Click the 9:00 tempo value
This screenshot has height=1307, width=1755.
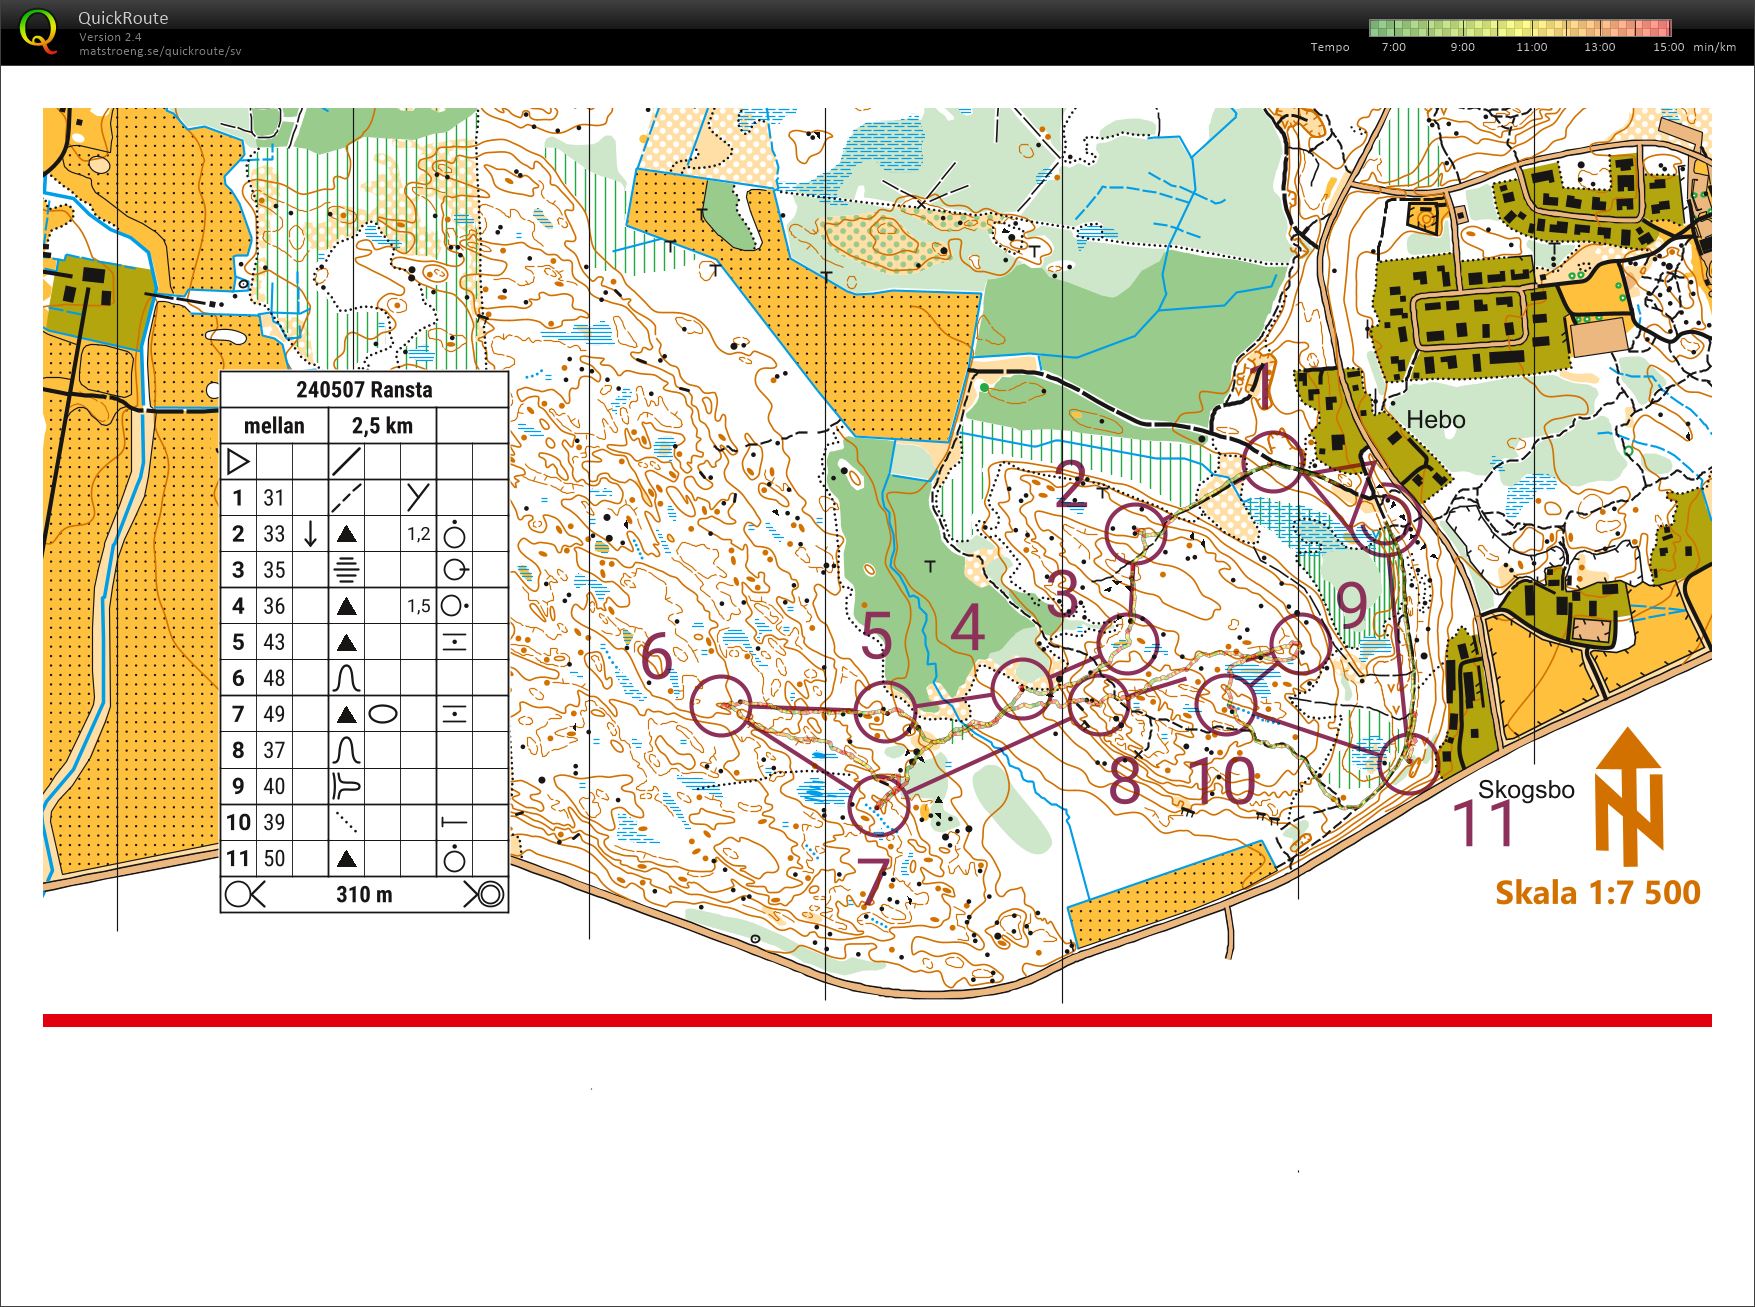1462,47
